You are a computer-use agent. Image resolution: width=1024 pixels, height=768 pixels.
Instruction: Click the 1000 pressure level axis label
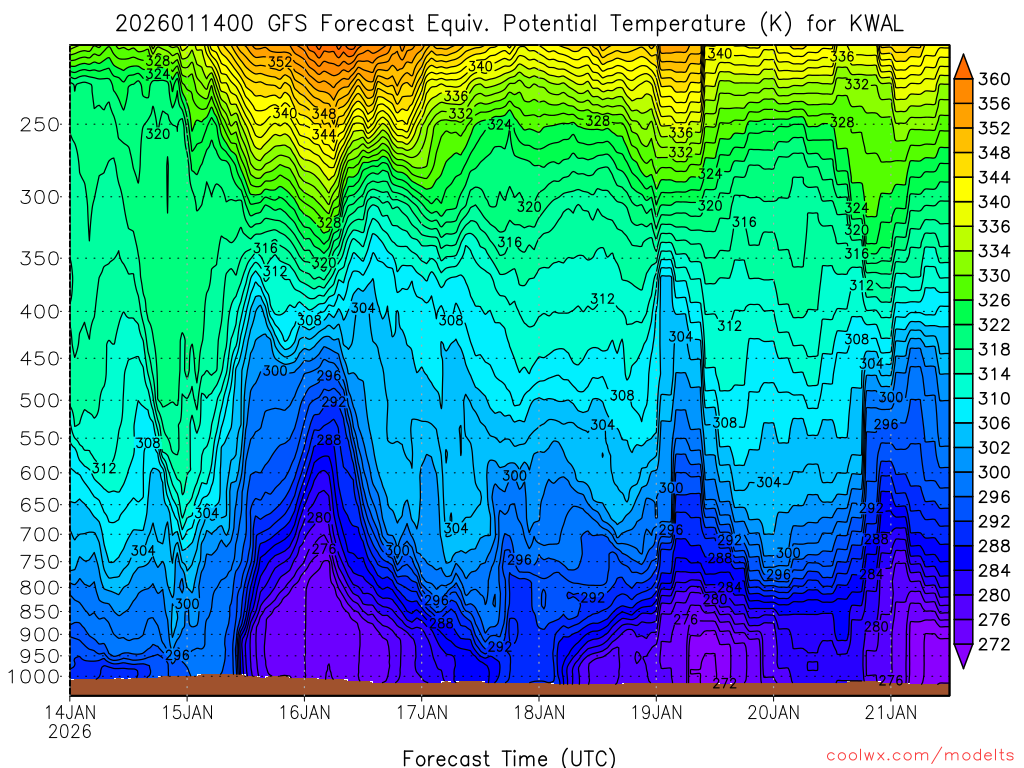coord(34,677)
